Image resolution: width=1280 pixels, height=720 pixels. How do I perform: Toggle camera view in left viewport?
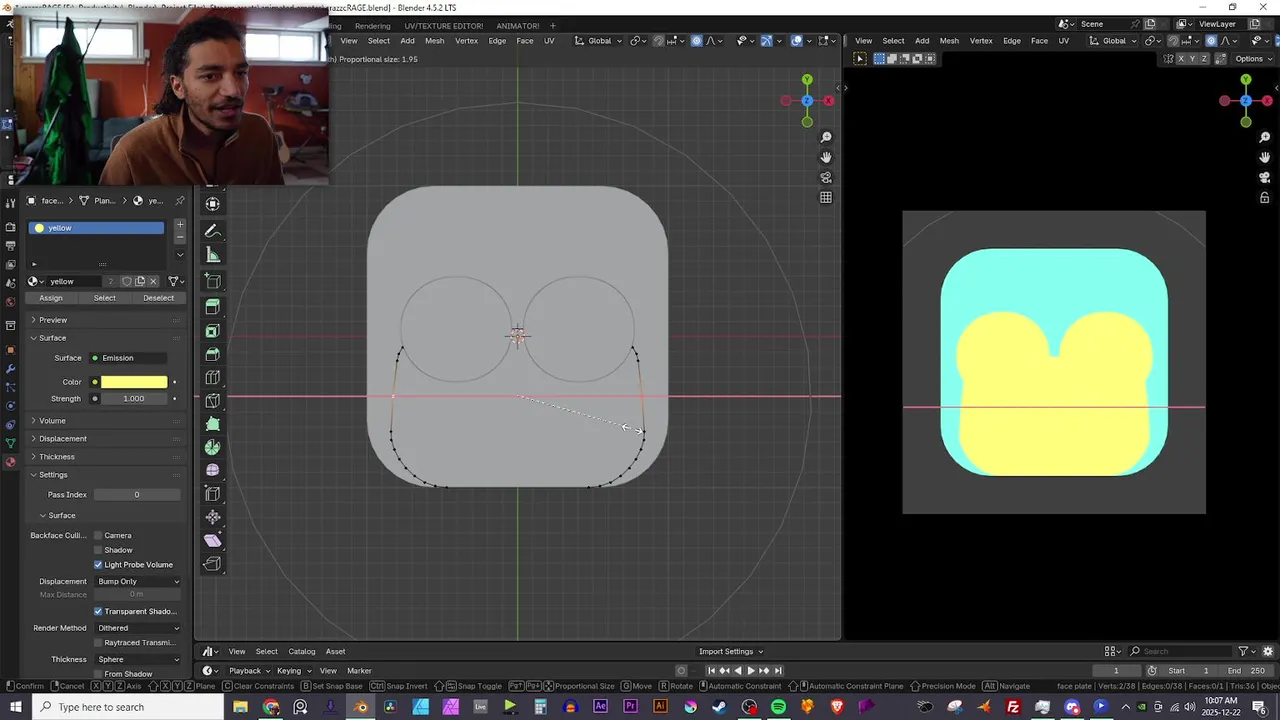(826, 177)
